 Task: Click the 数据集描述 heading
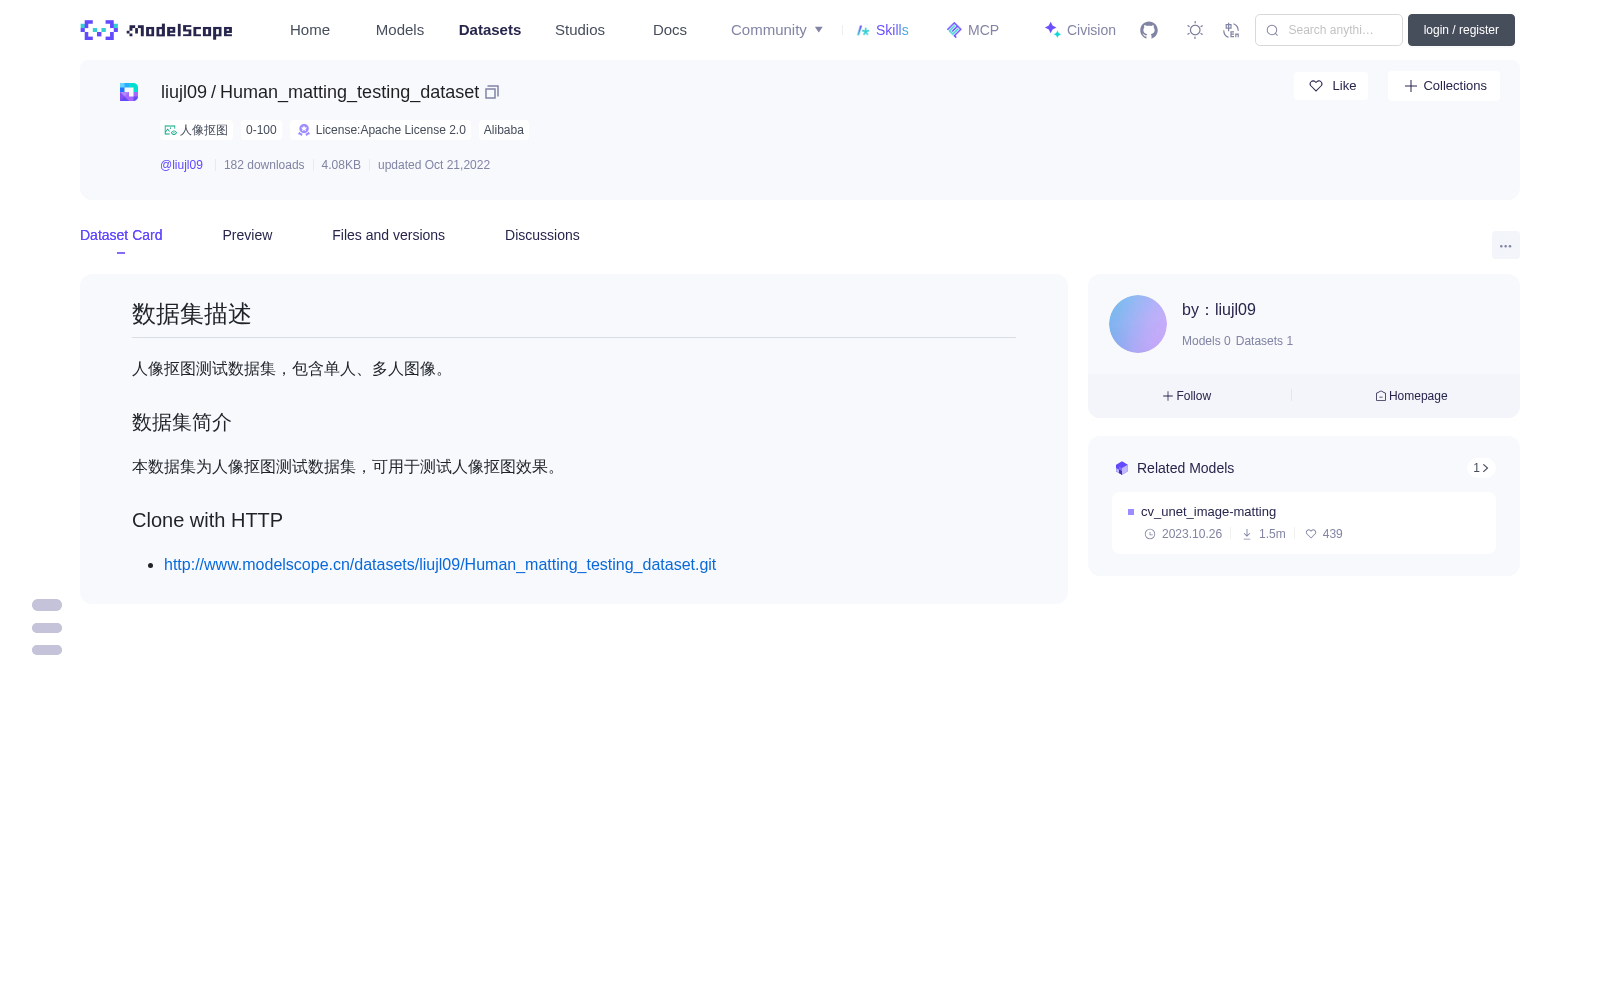(x=192, y=314)
